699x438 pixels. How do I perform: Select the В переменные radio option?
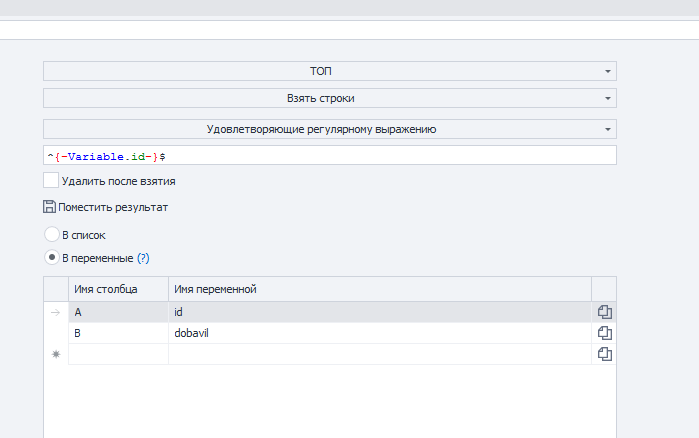(x=52, y=257)
